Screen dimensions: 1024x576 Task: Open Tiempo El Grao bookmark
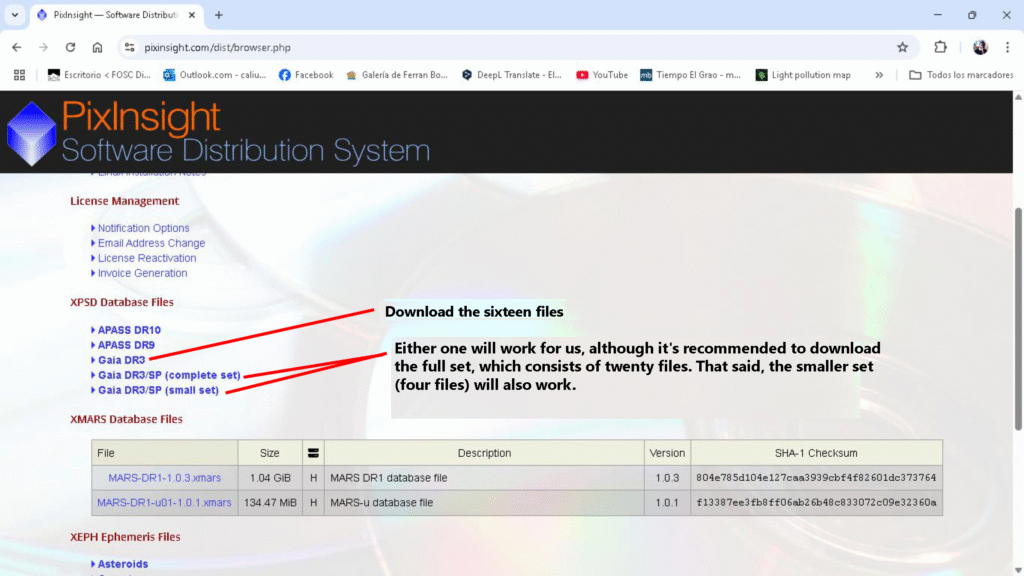coord(690,75)
